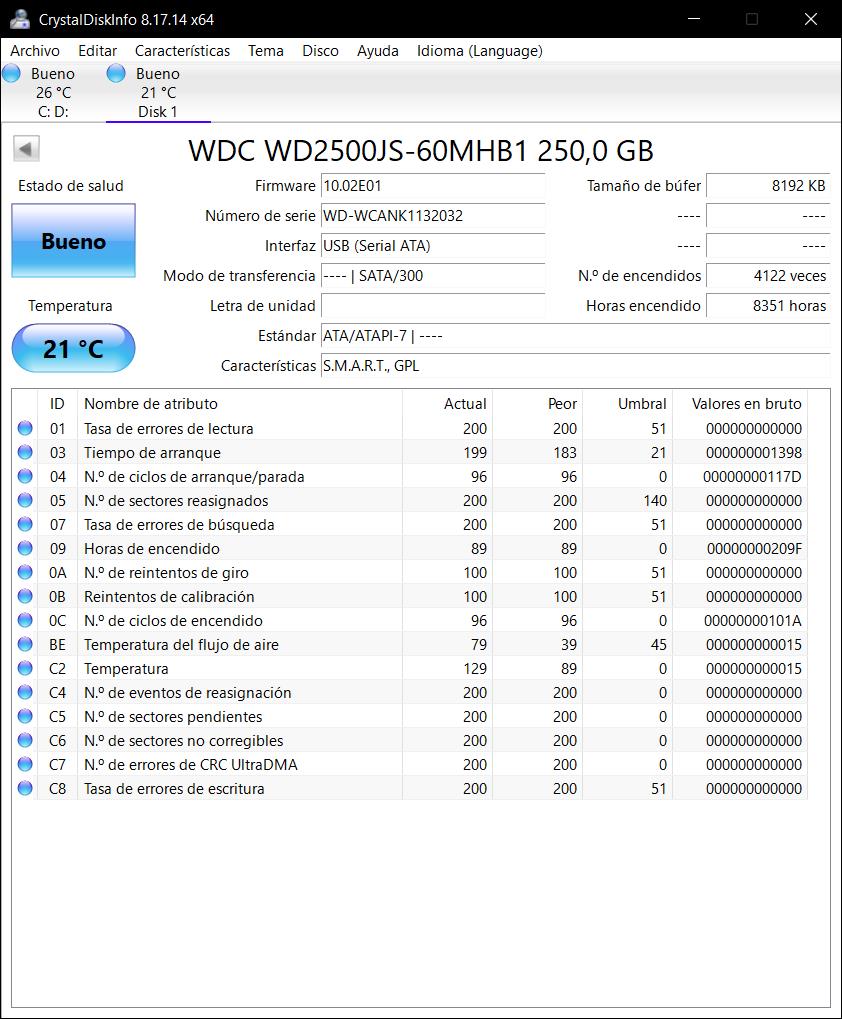Open the Disco menu

tap(320, 51)
